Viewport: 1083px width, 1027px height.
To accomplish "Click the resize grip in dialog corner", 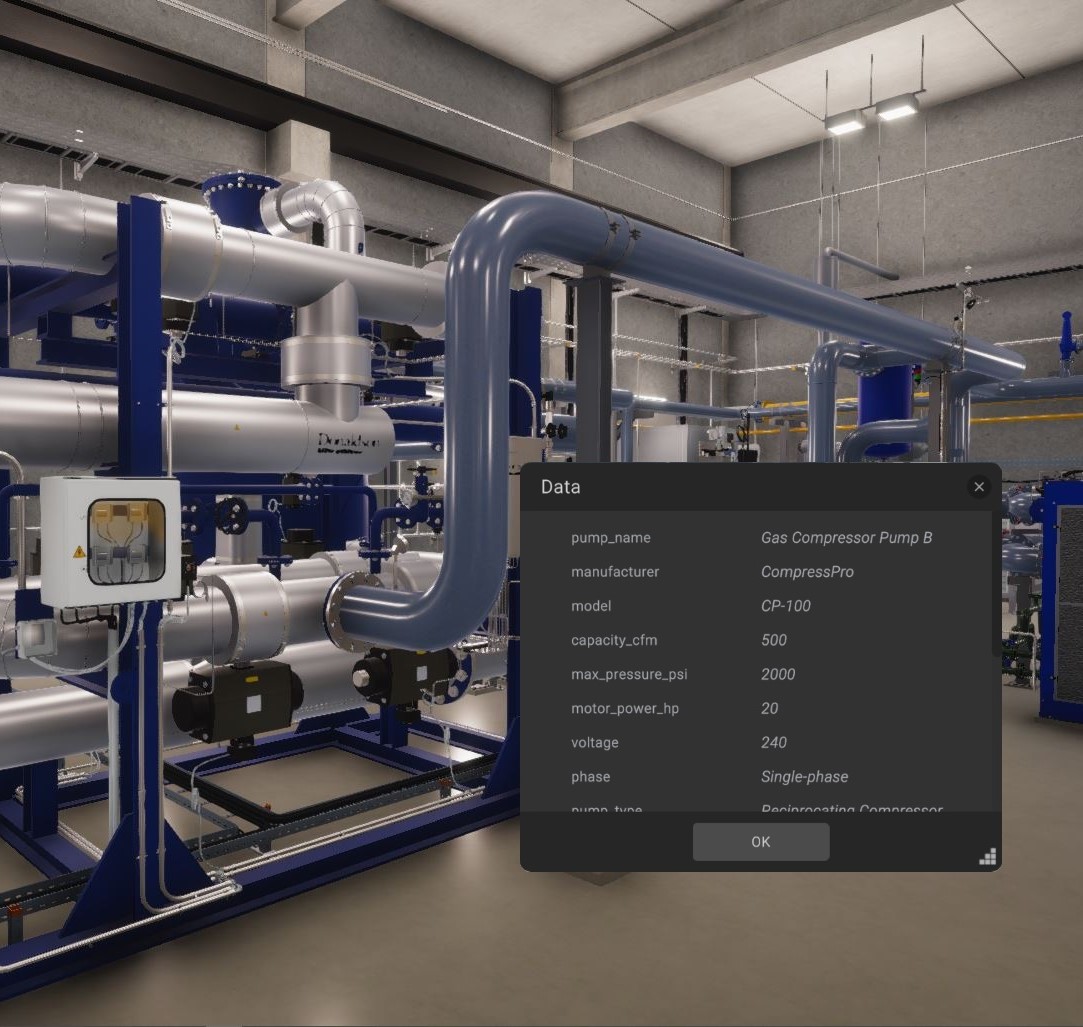I will [987, 856].
